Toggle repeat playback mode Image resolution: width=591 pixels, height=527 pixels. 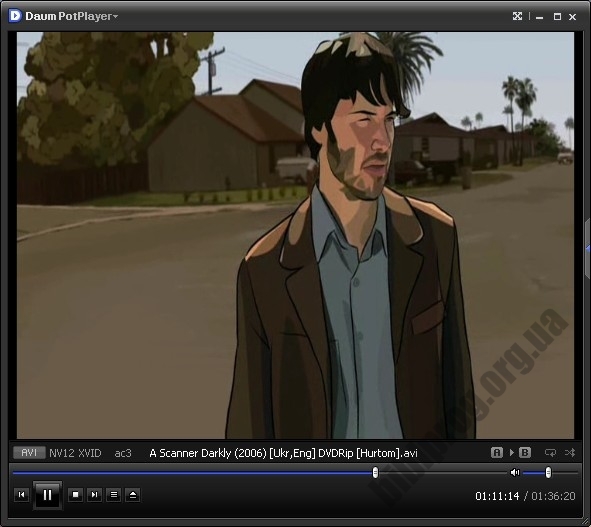tap(550, 452)
